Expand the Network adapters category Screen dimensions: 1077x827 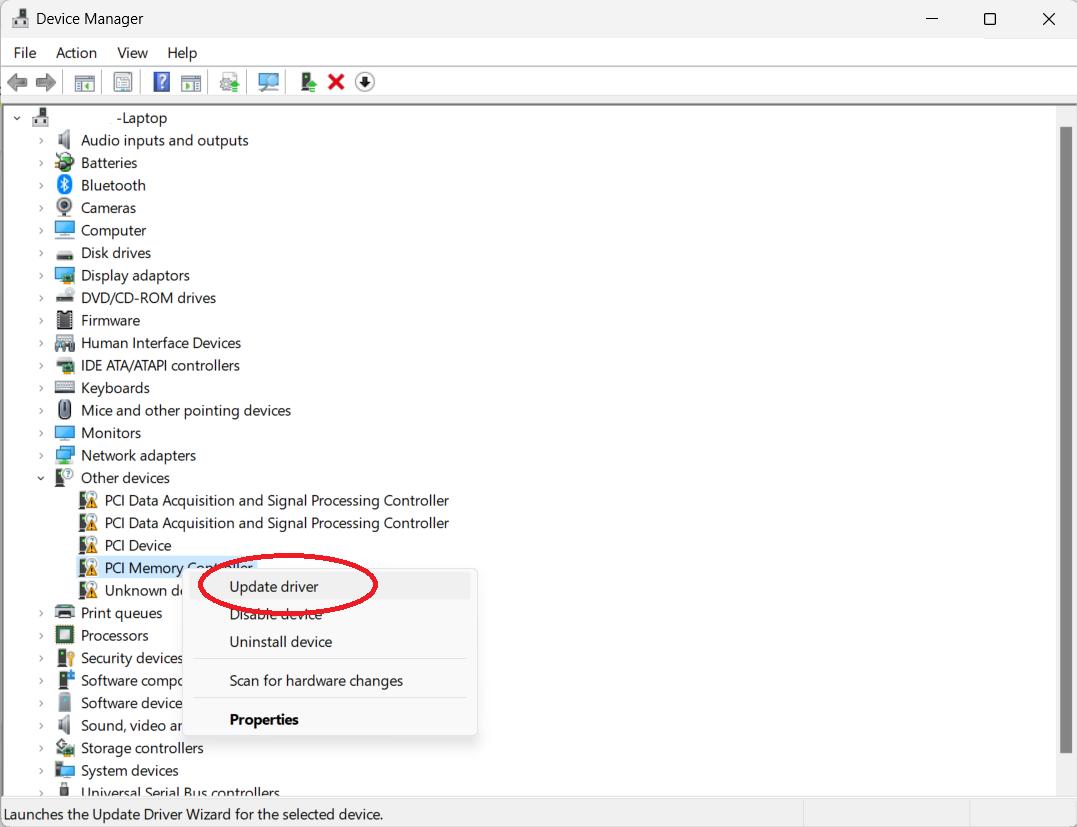(40, 455)
